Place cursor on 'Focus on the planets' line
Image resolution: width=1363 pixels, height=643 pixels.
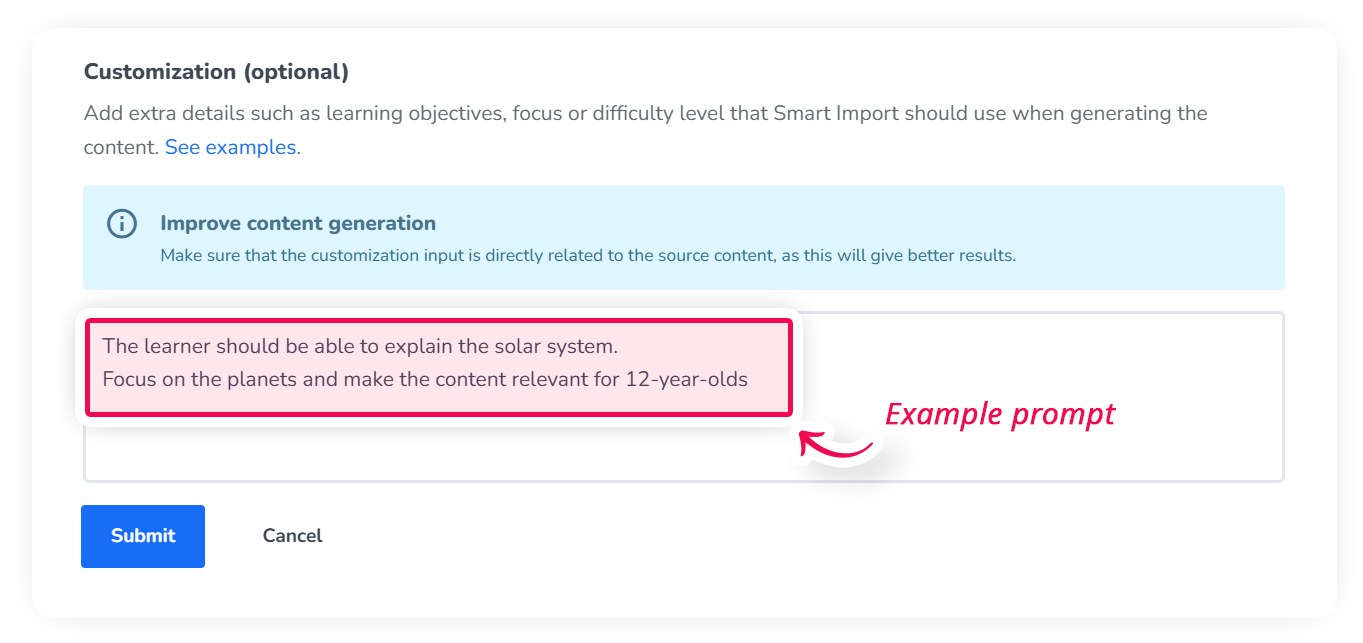coord(425,379)
